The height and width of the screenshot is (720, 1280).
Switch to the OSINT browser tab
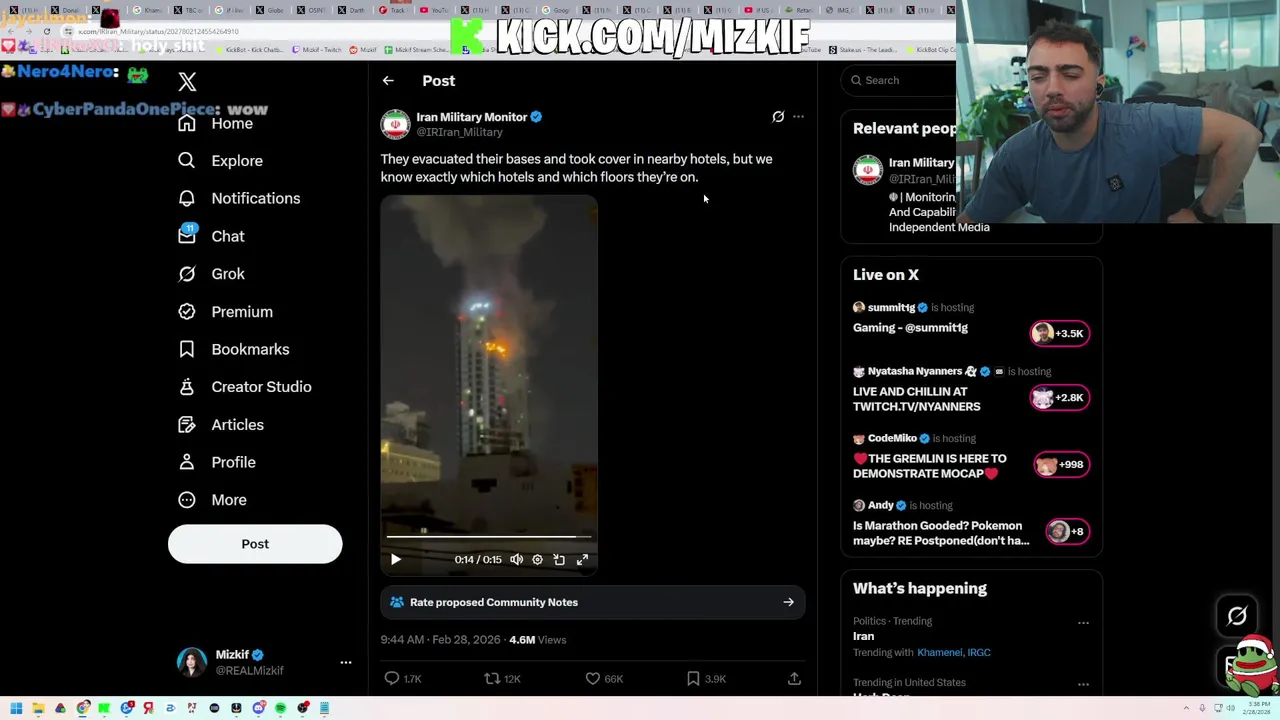pos(312,10)
